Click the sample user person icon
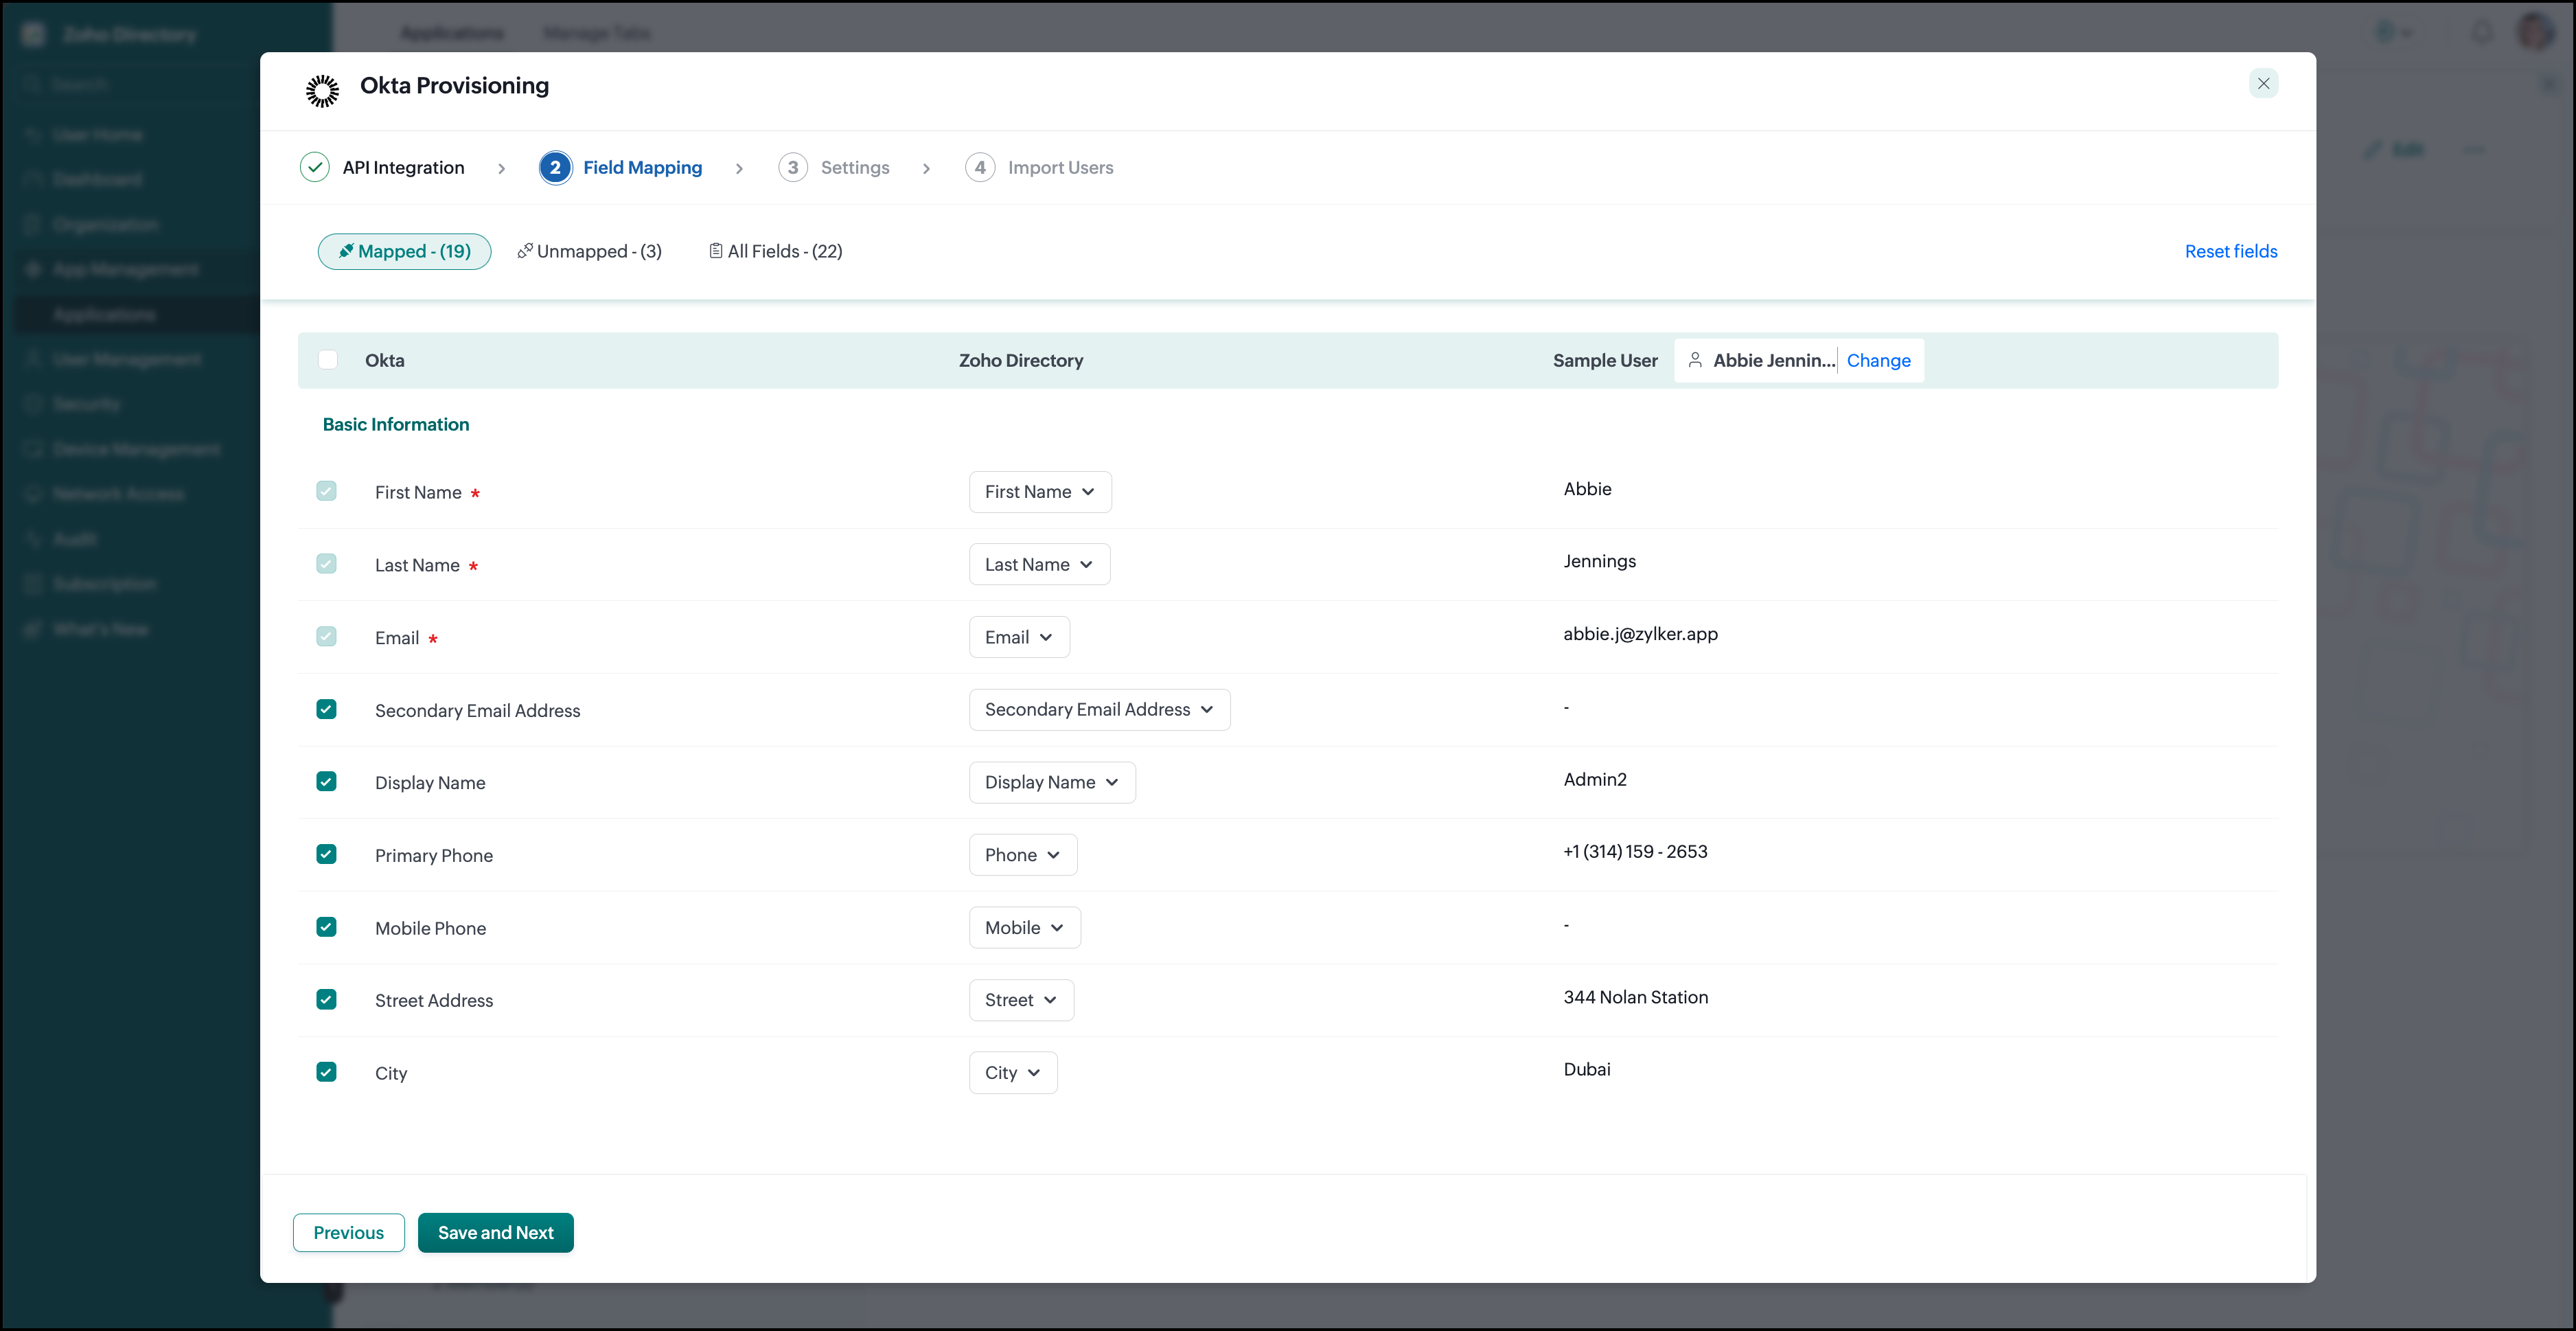The image size is (2576, 1331). [x=1695, y=360]
